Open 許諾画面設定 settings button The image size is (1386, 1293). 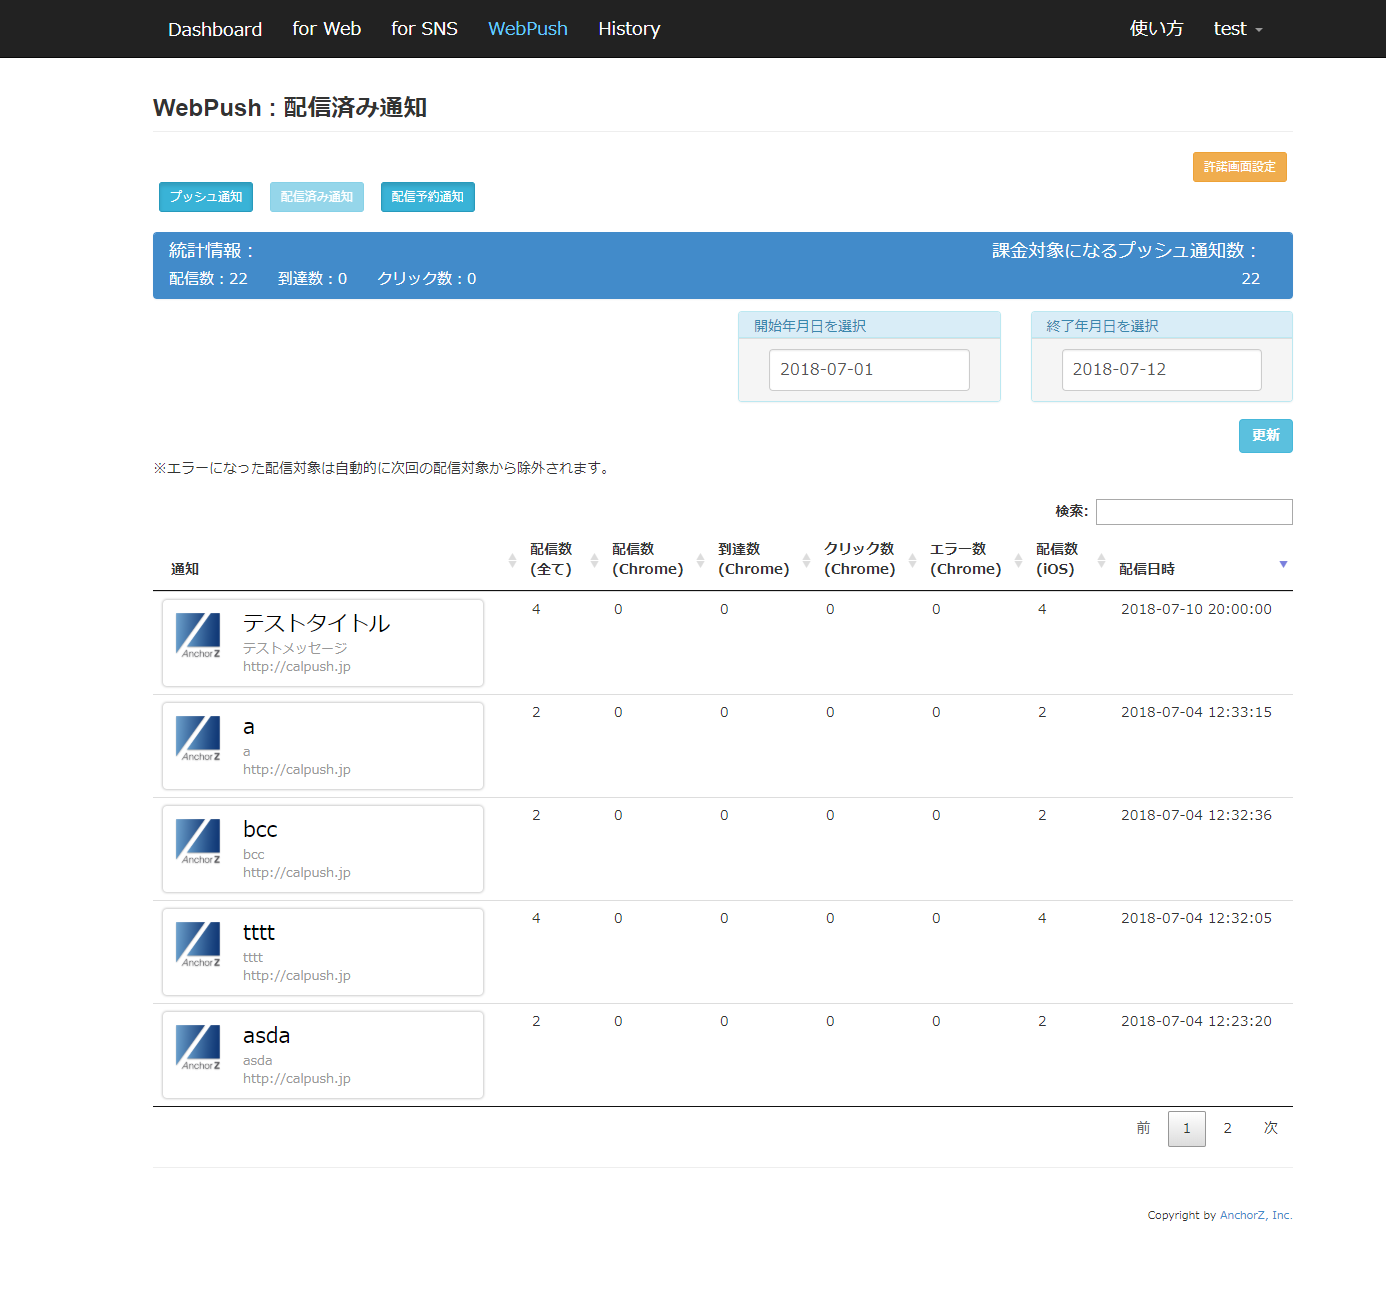pyautogui.click(x=1239, y=167)
